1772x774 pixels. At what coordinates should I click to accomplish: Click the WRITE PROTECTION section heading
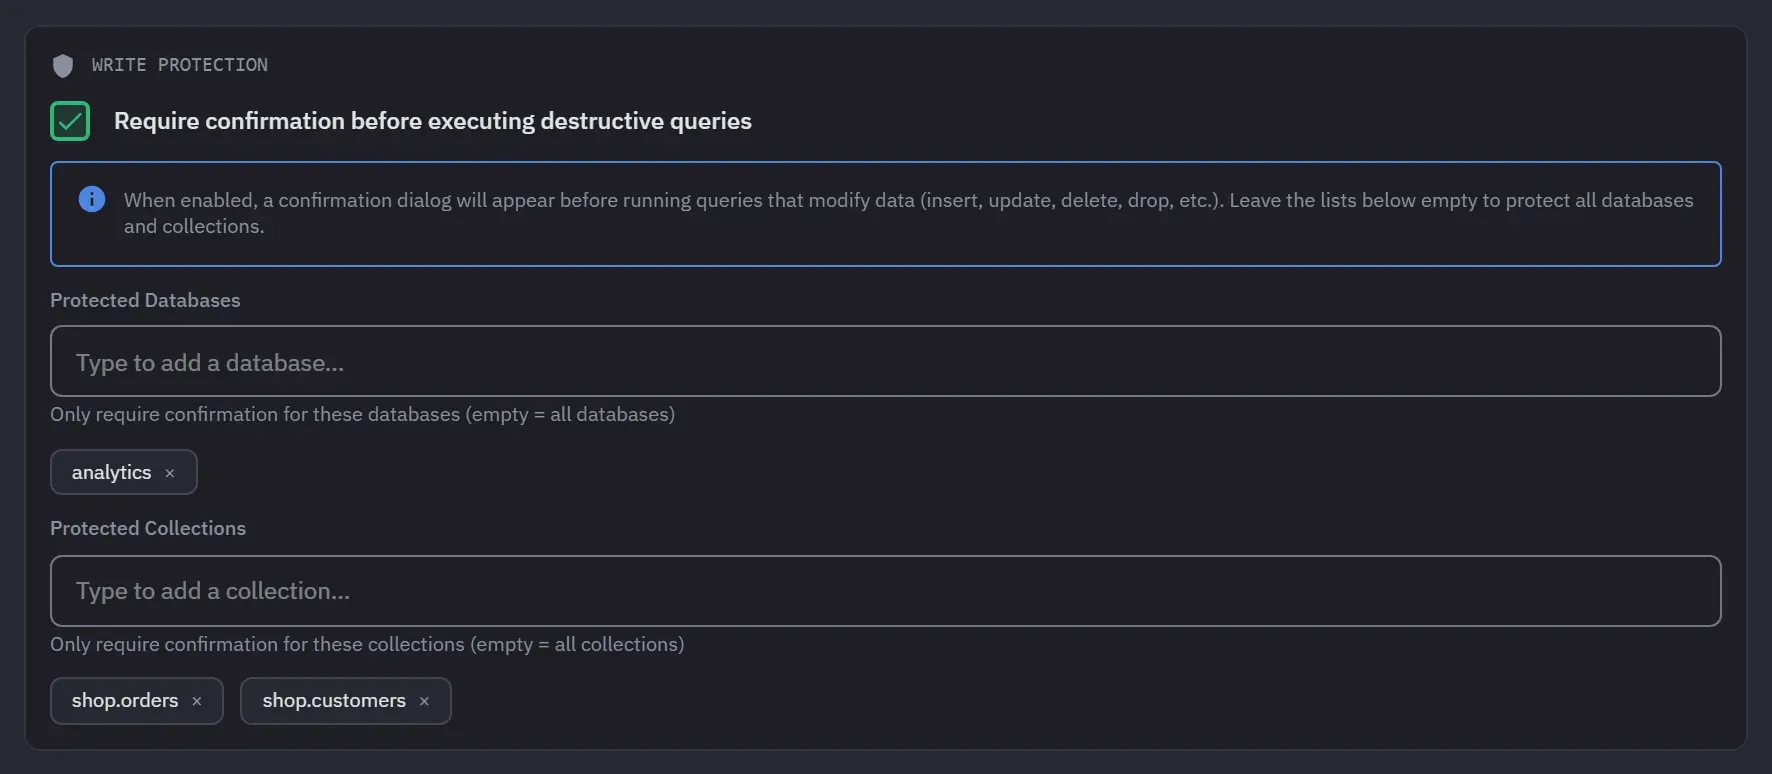(x=180, y=65)
